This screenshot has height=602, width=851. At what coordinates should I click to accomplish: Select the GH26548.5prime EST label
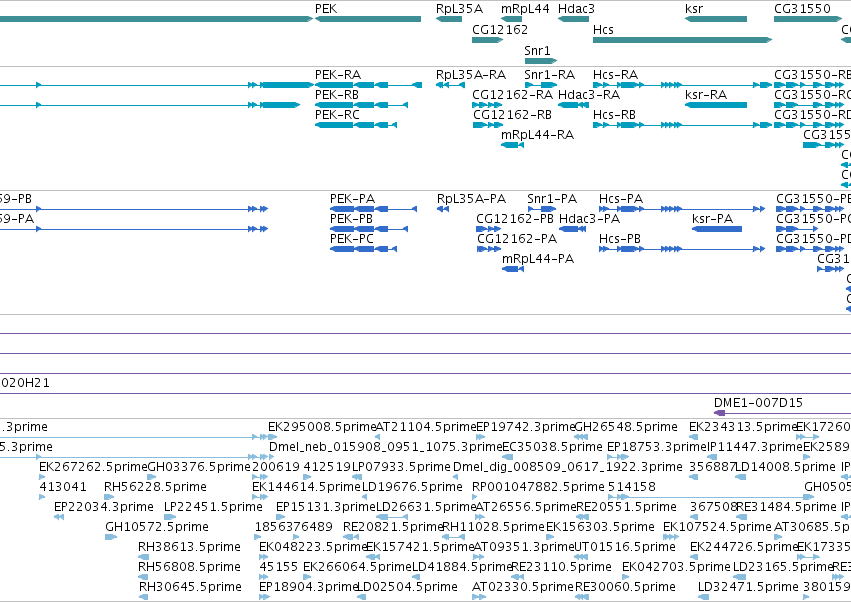[626, 427]
